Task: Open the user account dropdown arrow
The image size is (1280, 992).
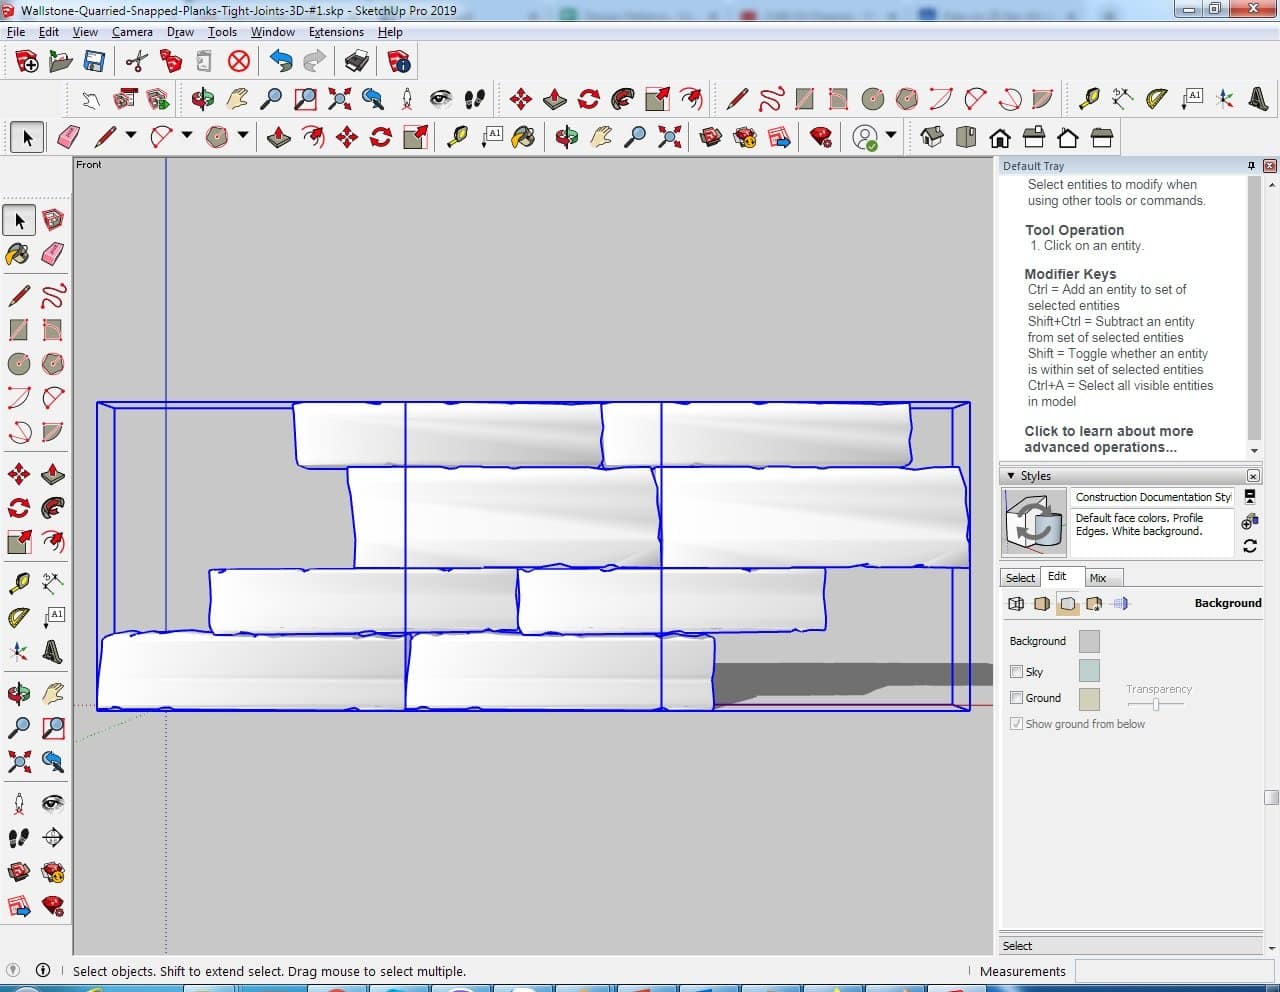Action: 890,136
